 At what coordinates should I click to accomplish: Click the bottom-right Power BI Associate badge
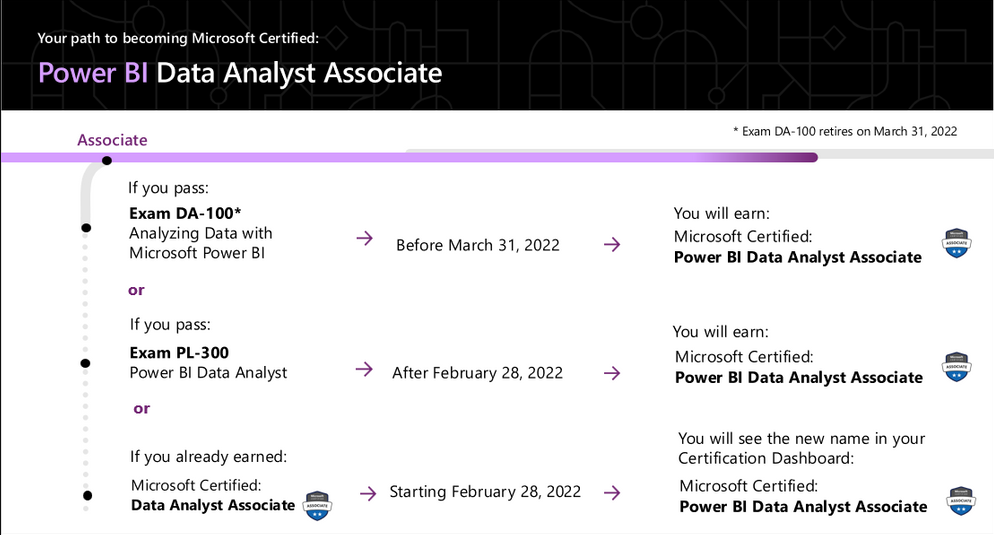pos(959,503)
